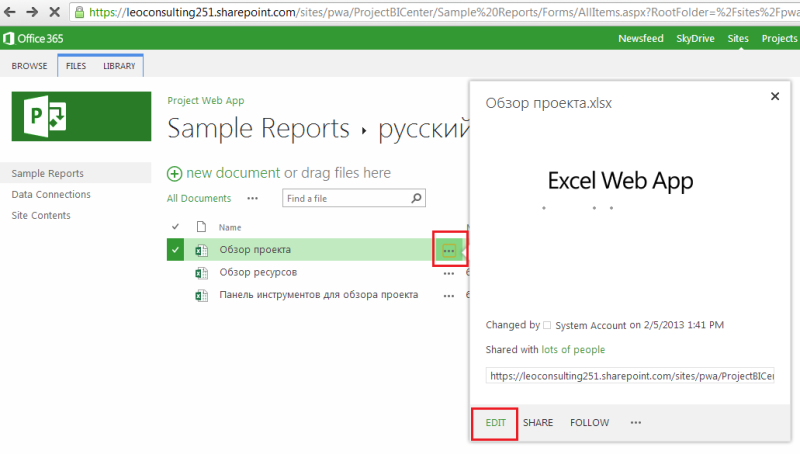Image resolution: width=800 pixels, height=454 pixels.
Task: Switch to the BROWSE ribbon tab
Action: point(29,66)
